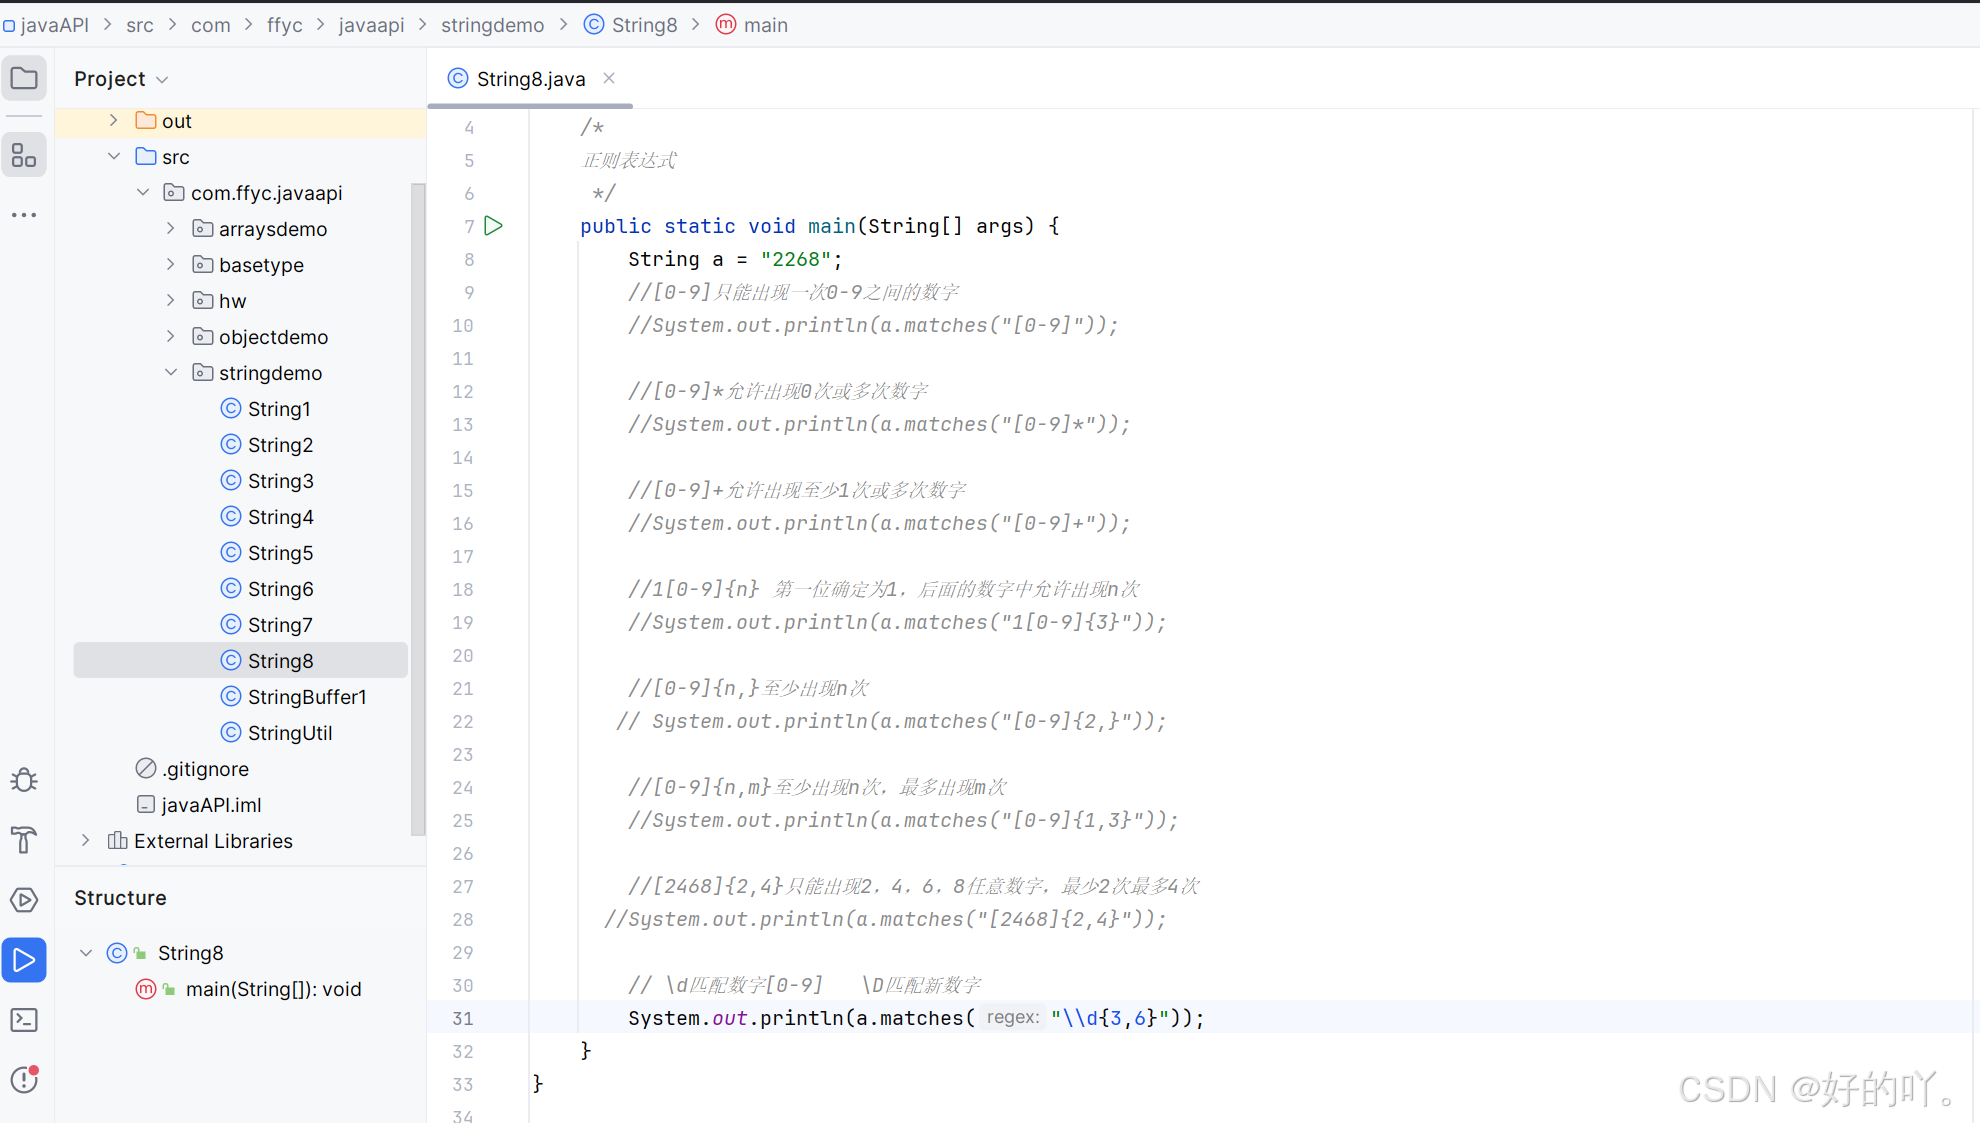Open the Structure tool window icon
The image size is (1980, 1123).
coord(24,155)
